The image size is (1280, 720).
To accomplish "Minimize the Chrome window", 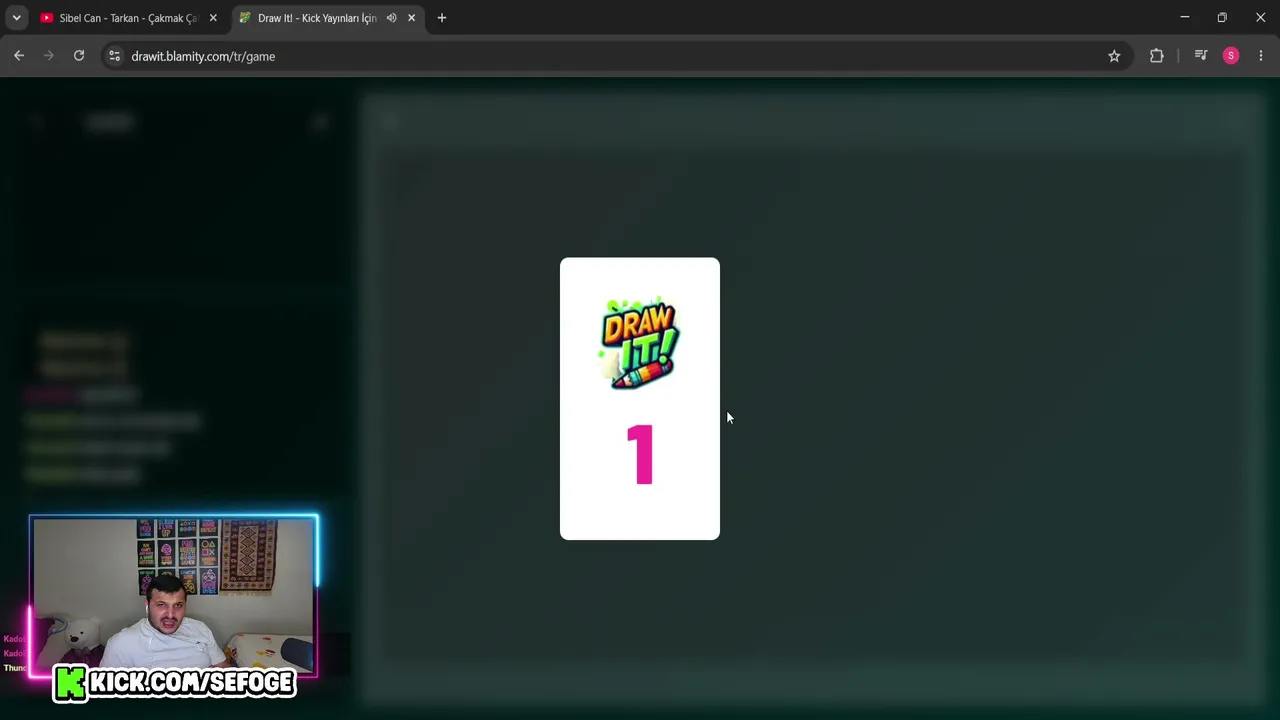I will pyautogui.click(x=1185, y=17).
